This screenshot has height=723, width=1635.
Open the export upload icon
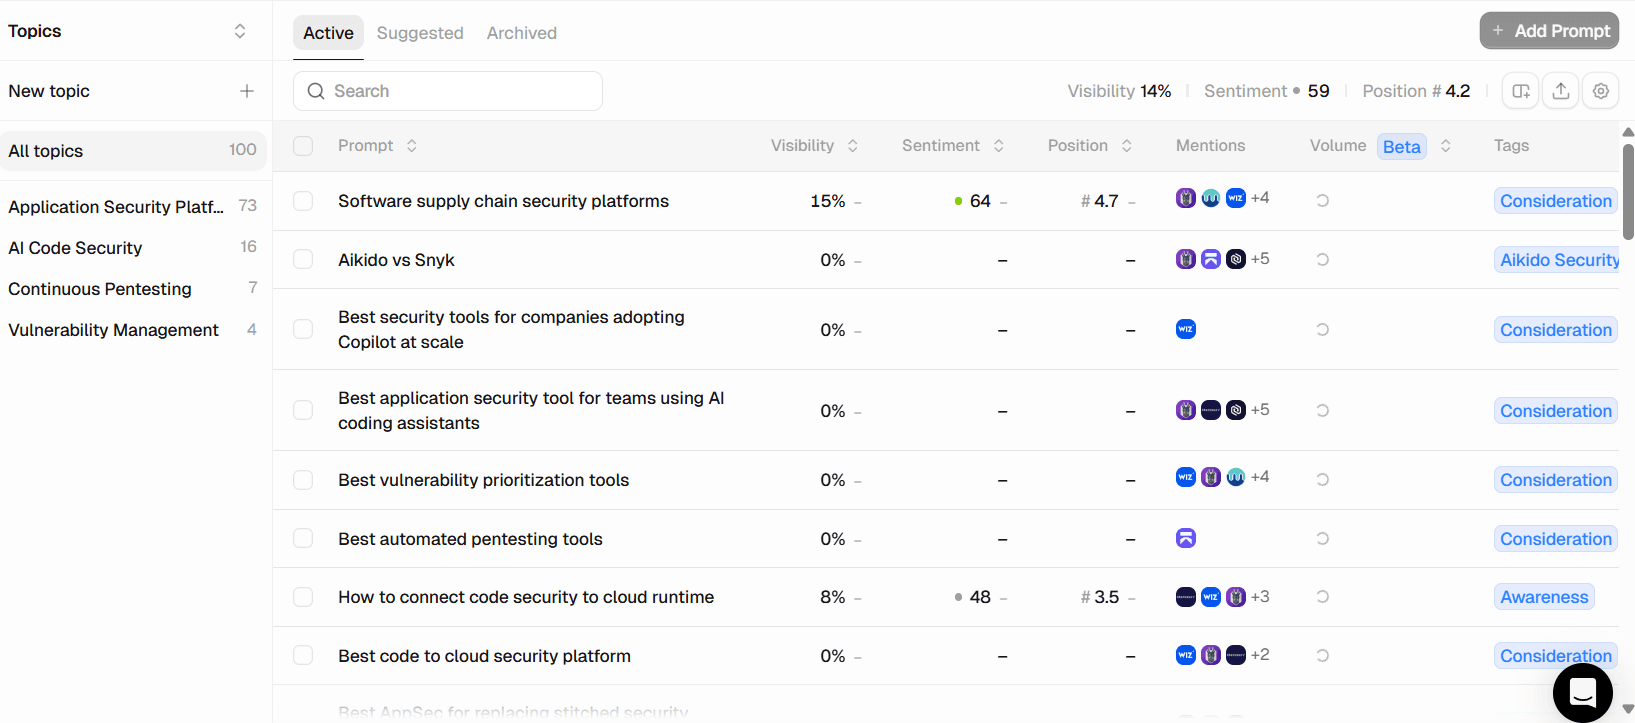1561,91
